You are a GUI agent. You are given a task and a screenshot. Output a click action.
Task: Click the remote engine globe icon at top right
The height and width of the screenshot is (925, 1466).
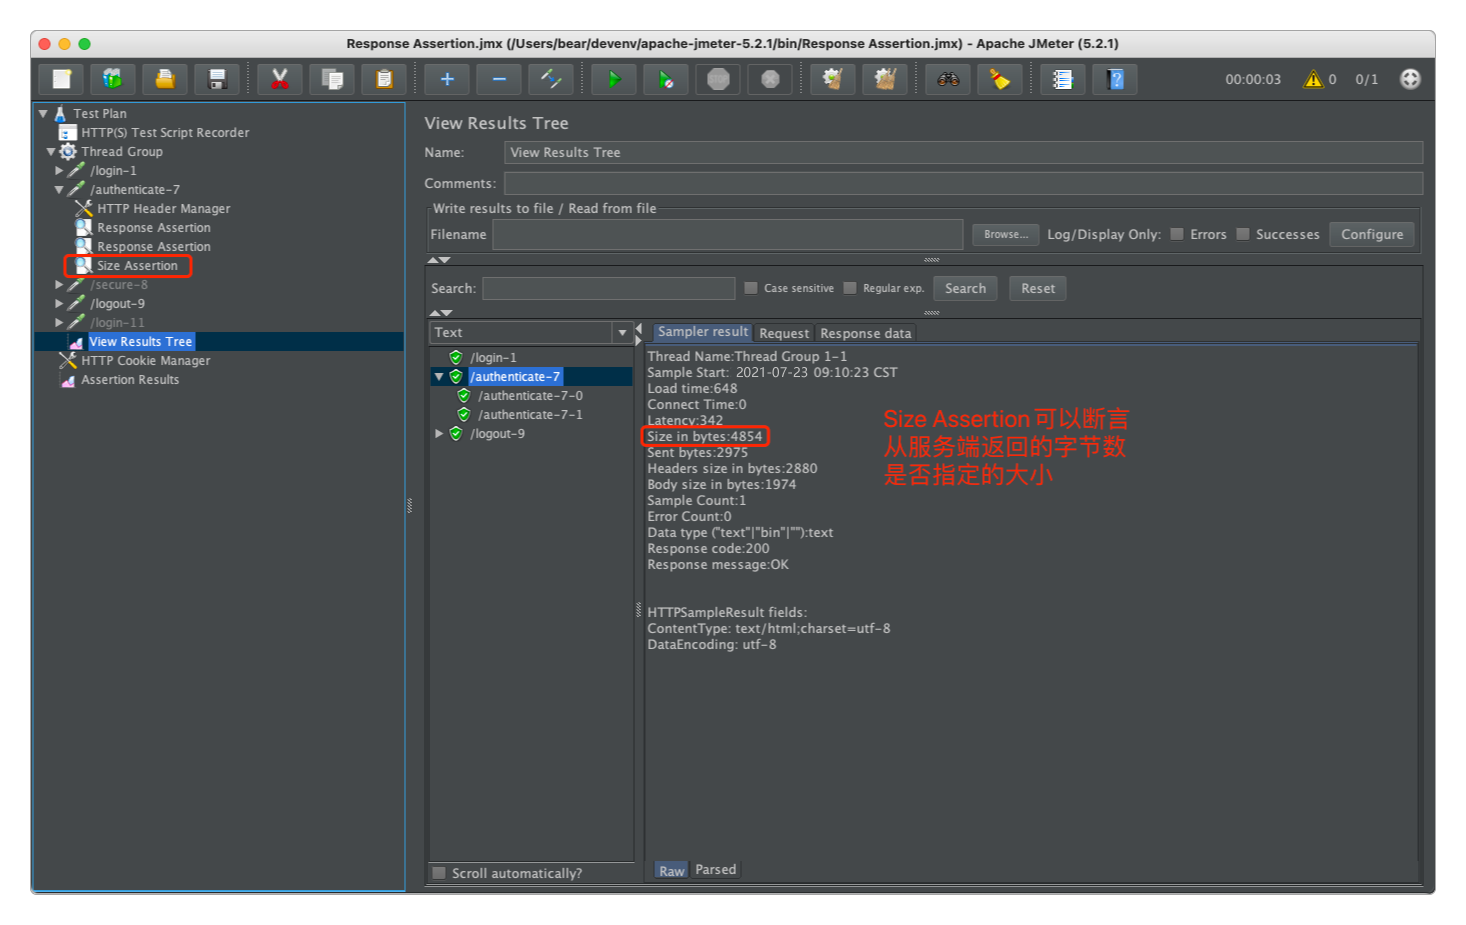[x=1410, y=79]
